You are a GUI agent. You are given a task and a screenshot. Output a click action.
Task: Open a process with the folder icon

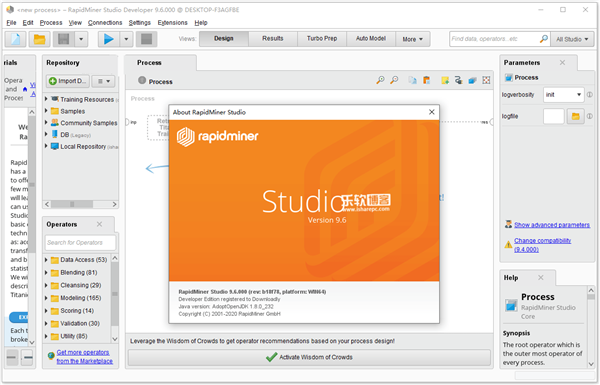[39, 39]
